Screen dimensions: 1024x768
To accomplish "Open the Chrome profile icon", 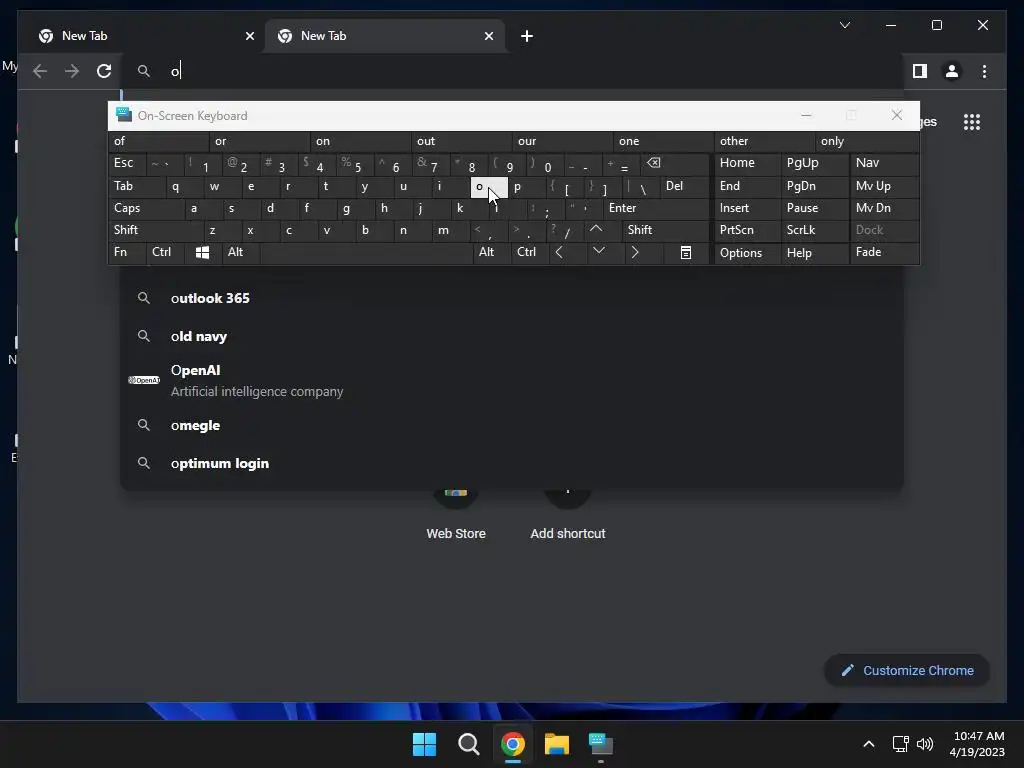I will click(x=952, y=71).
